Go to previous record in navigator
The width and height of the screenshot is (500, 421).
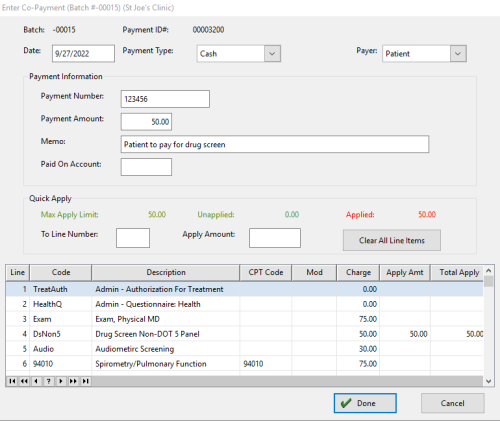(x=36, y=381)
